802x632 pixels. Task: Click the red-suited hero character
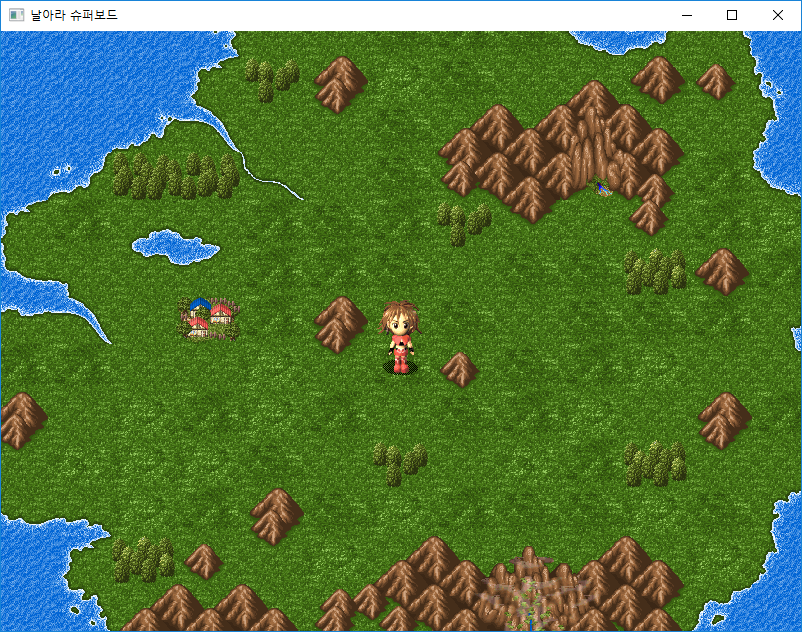(400, 337)
